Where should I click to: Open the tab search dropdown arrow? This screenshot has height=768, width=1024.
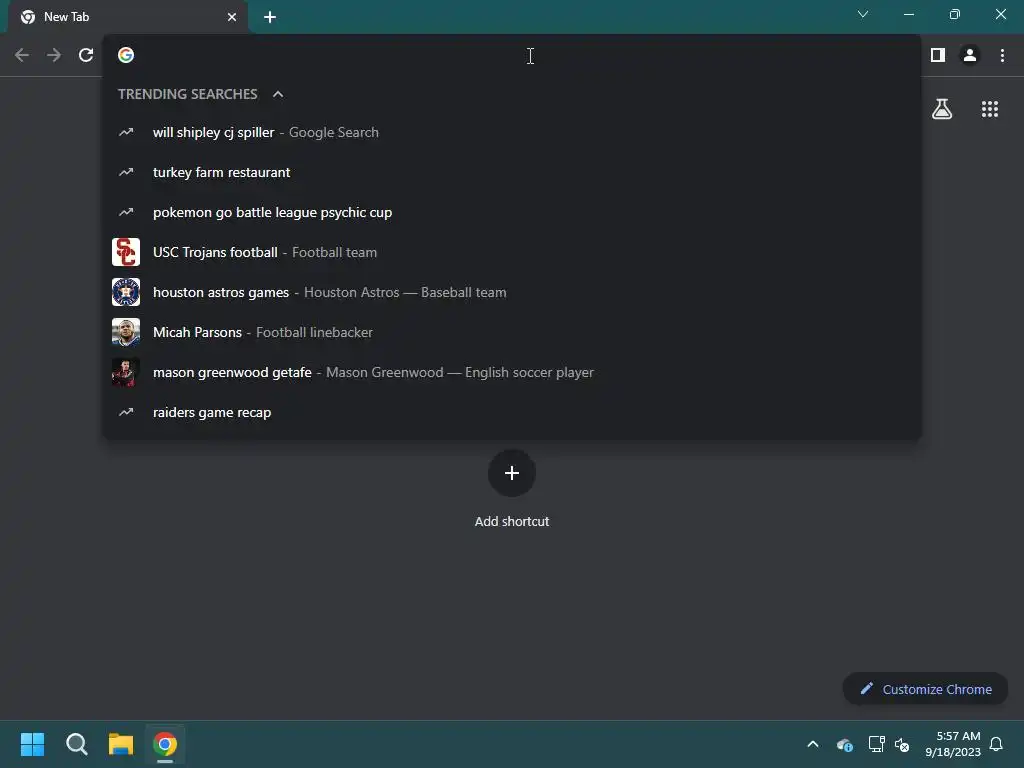[863, 14]
